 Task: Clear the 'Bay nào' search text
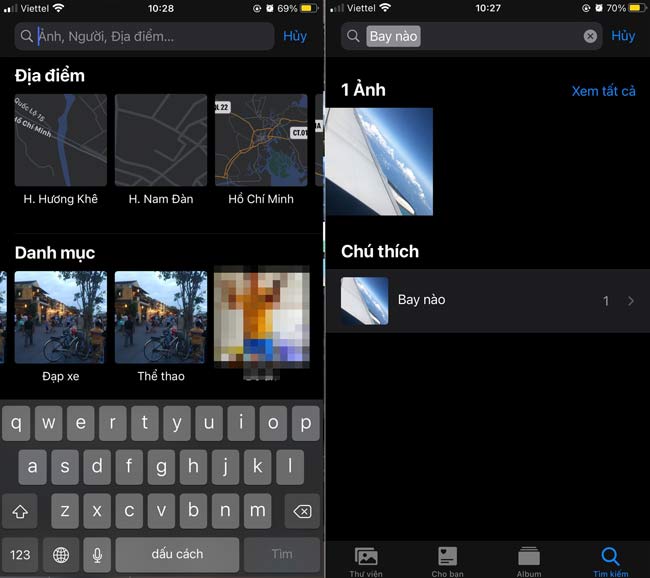[x=590, y=36]
